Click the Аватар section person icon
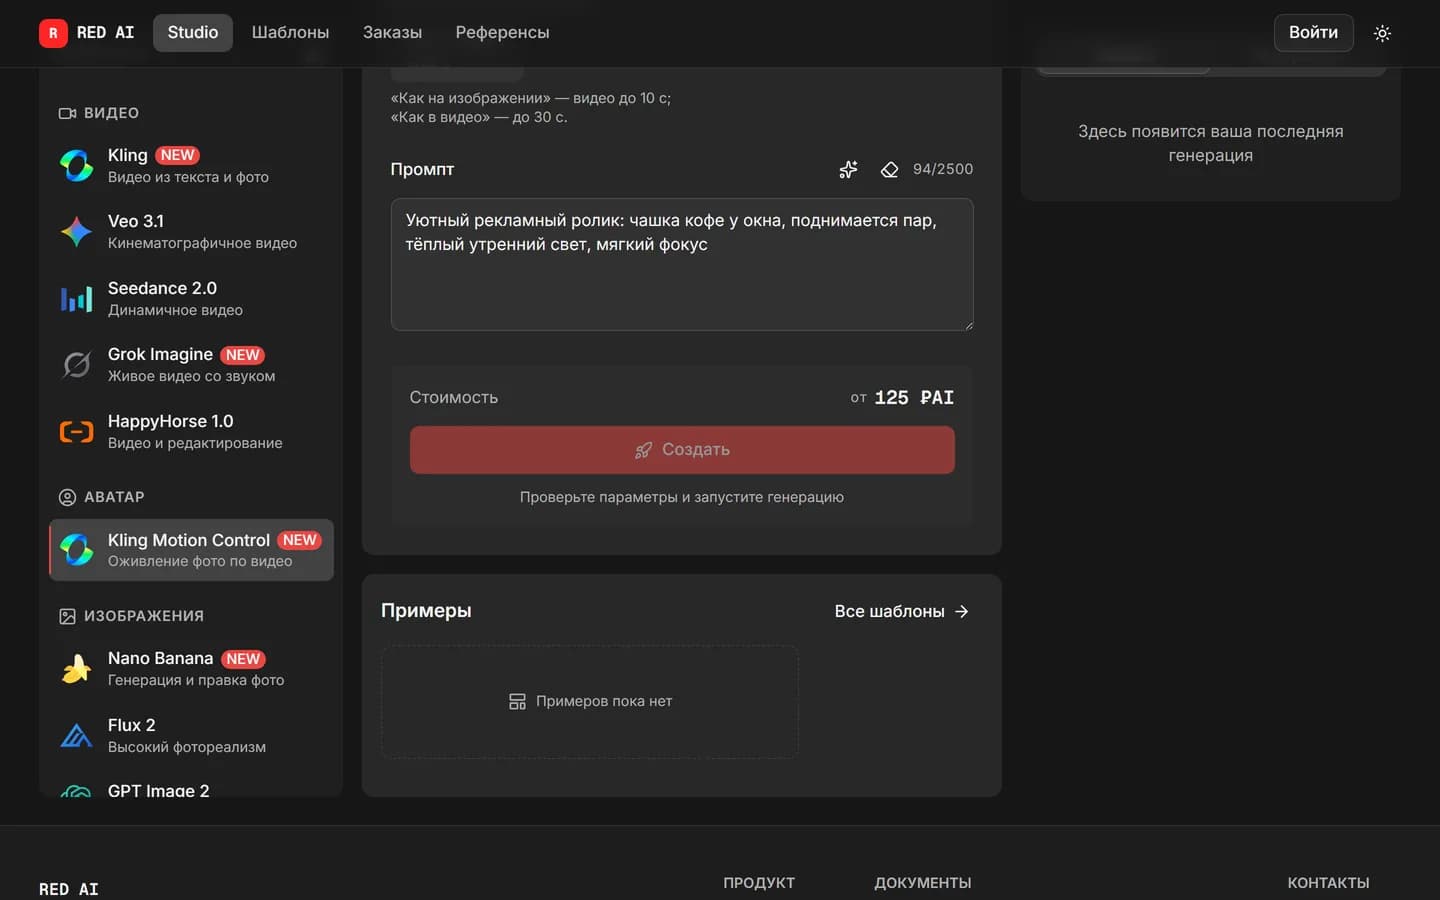The width and height of the screenshot is (1440, 900). point(67,497)
